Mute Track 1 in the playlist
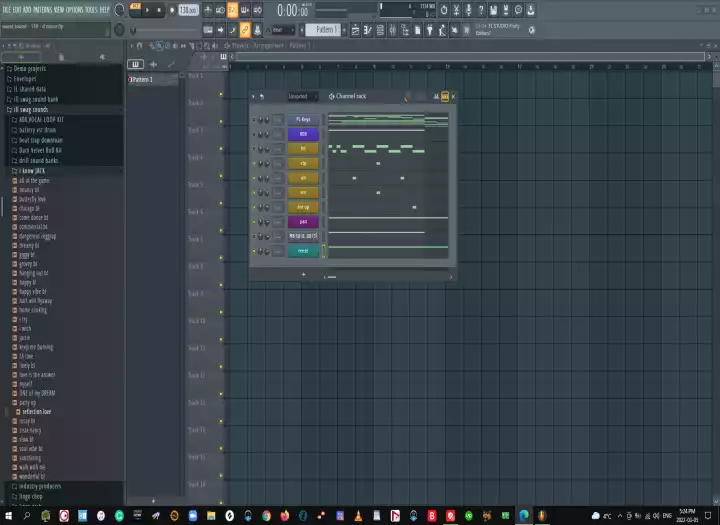 [x=221, y=94]
